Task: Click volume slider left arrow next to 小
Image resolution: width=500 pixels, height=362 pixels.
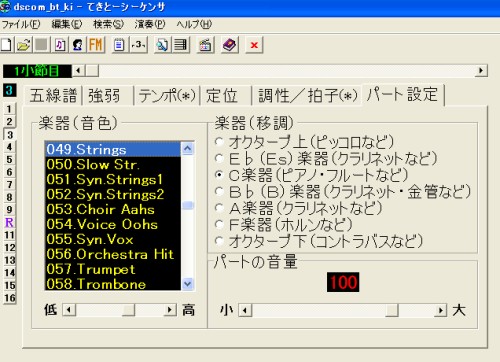Action: point(245,310)
